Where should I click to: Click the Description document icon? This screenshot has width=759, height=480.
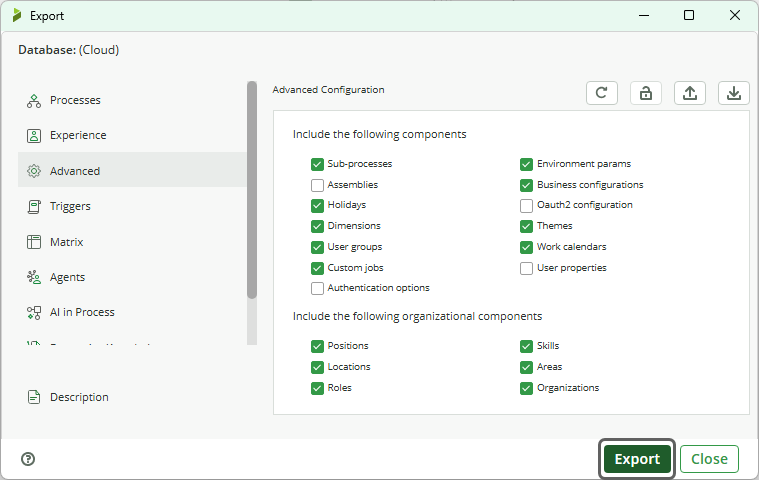34,397
